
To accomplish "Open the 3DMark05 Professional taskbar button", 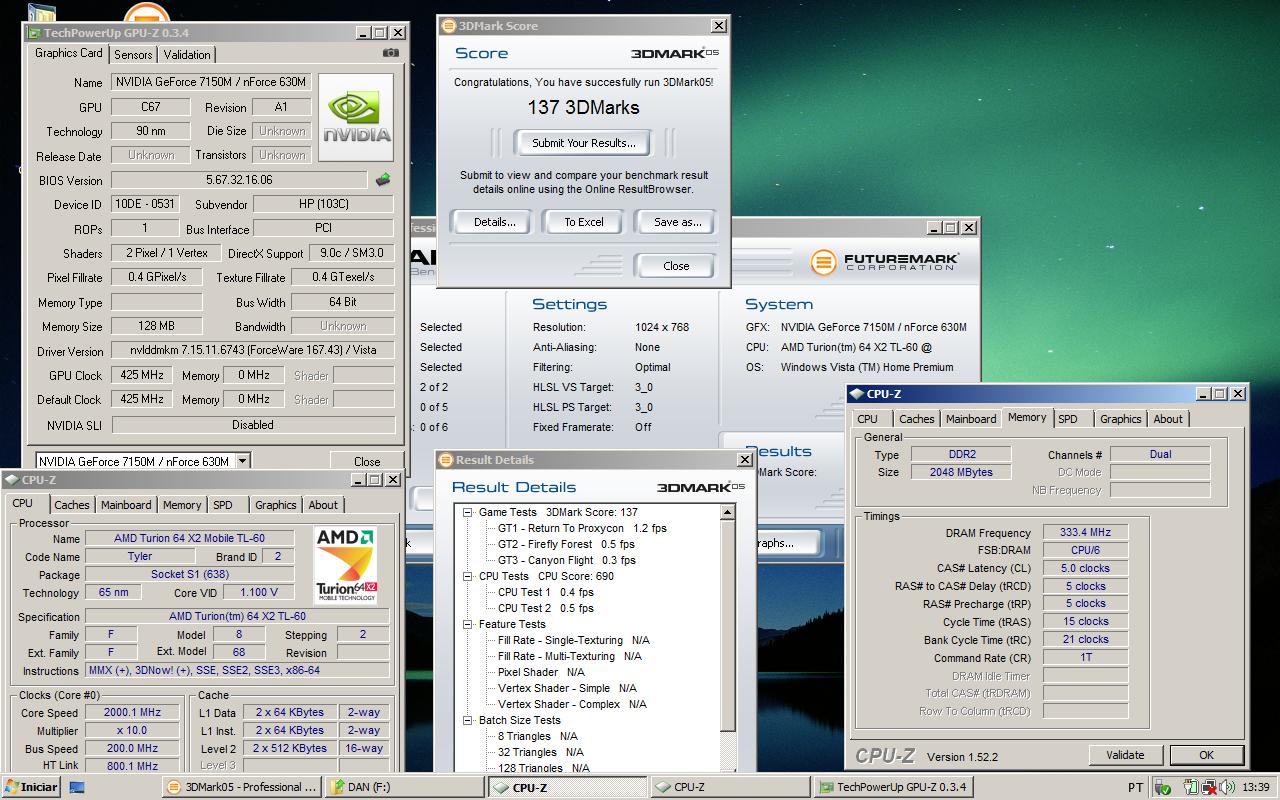I will pos(242,787).
